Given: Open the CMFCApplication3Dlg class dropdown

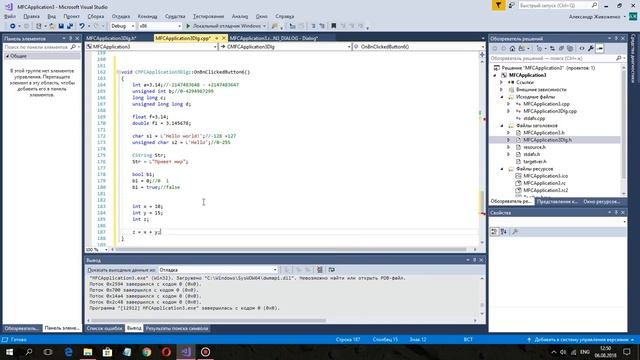Looking at the screenshot, I should point(285,47).
